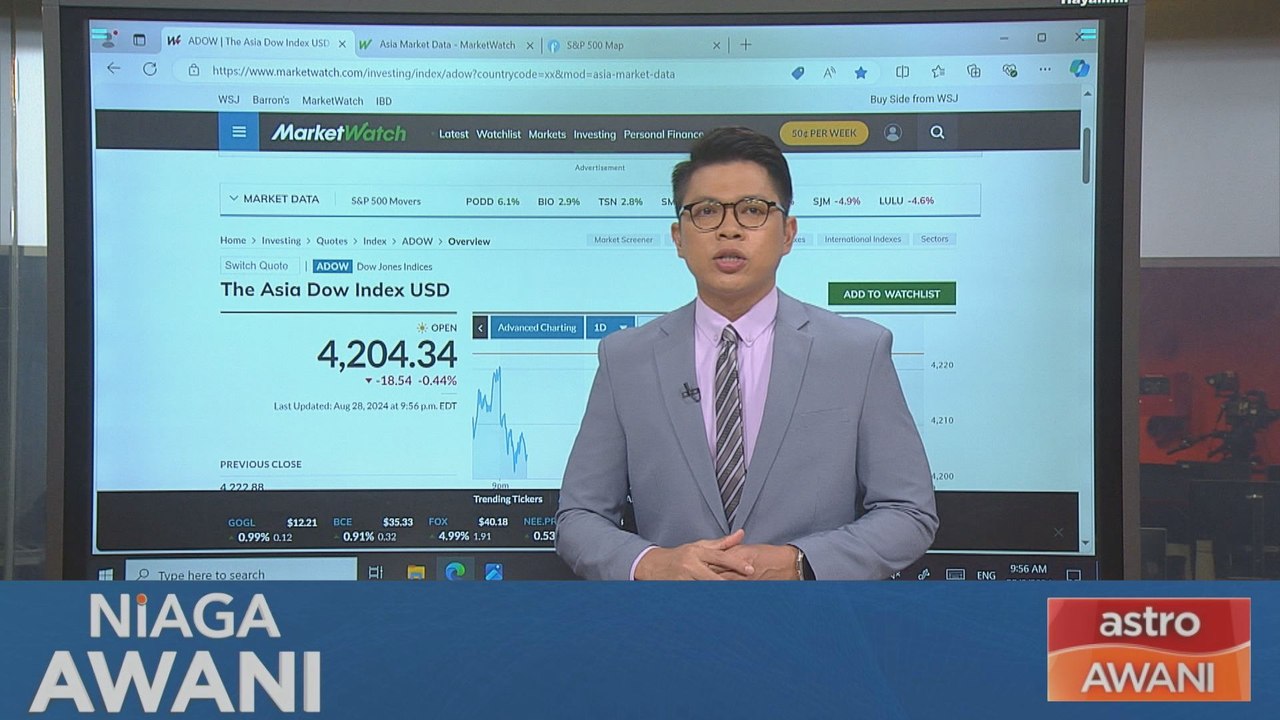This screenshot has height=720, width=1280.
Task: Close the ADOW Asia Dow Index tab
Action: 342,44
